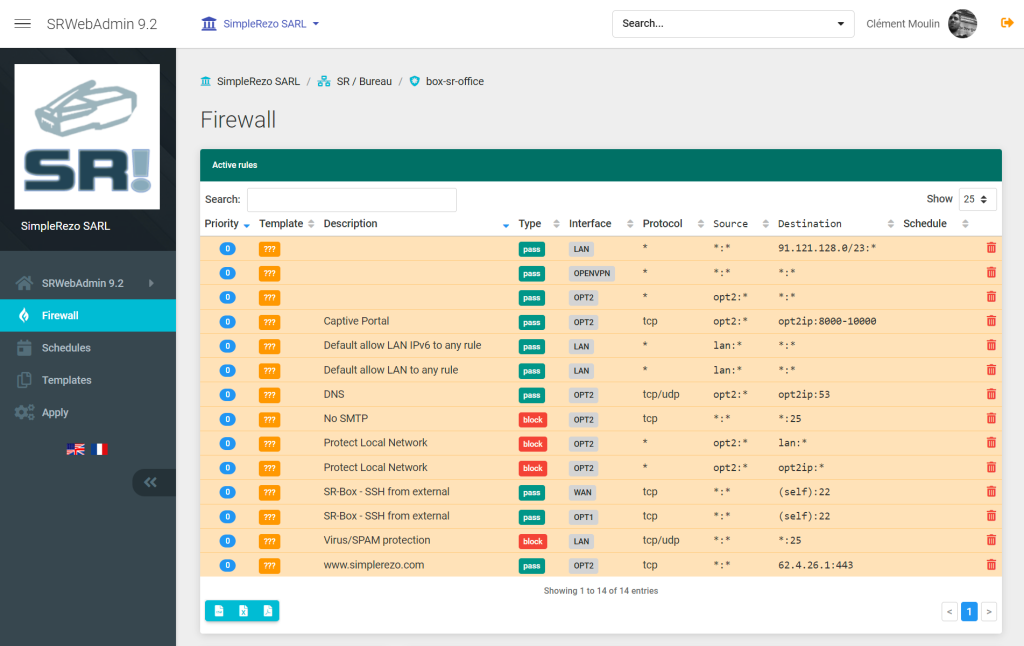Switch language to French flag
This screenshot has height=646, width=1024.
coord(99,449)
